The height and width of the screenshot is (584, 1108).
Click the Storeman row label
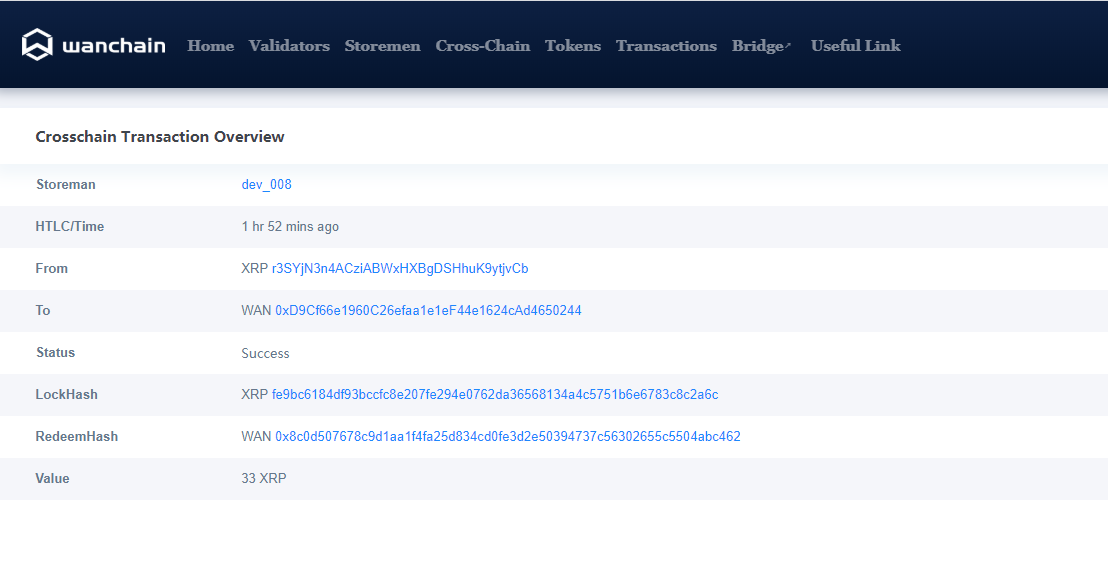click(x=66, y=185)
